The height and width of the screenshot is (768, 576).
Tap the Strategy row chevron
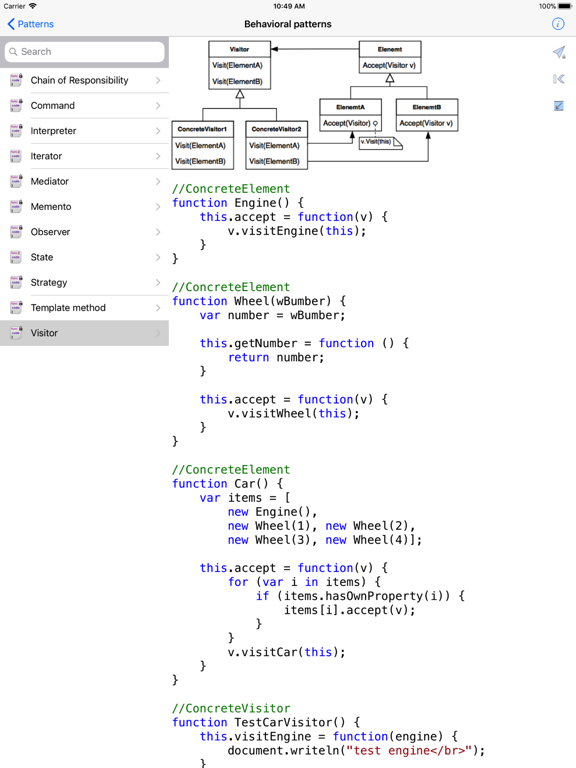pyautogui.click(x=158, y=283)
